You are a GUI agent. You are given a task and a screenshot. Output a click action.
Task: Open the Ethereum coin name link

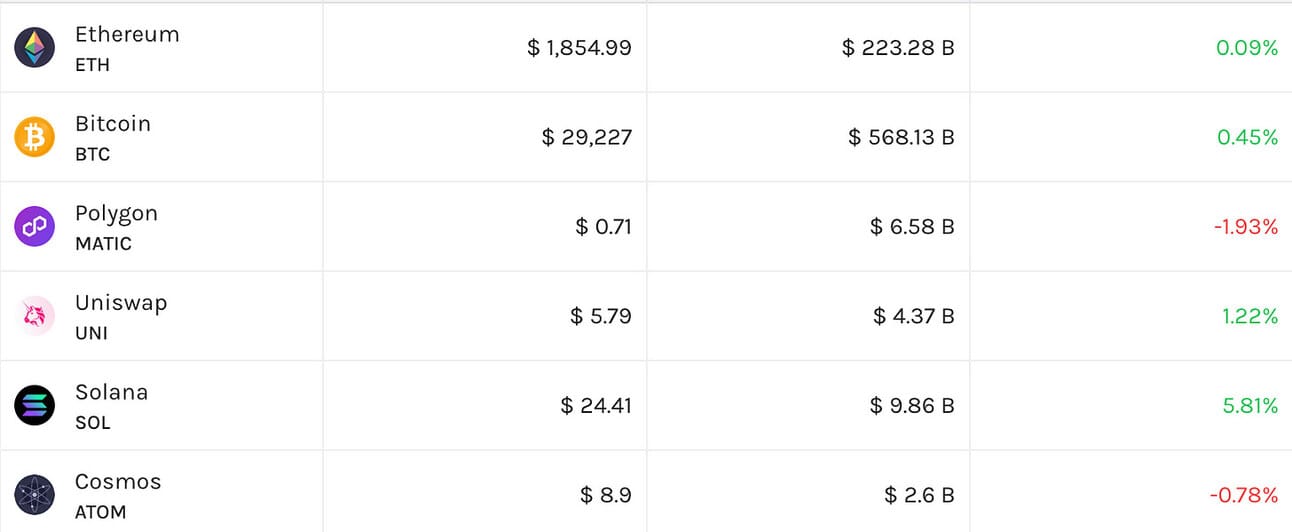tap(127, 34)
